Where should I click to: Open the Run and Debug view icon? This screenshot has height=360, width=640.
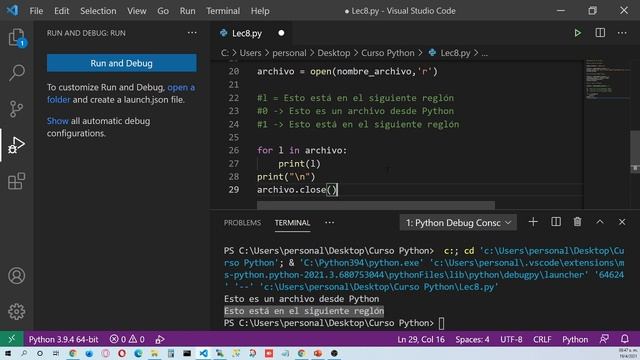[16, 145]
